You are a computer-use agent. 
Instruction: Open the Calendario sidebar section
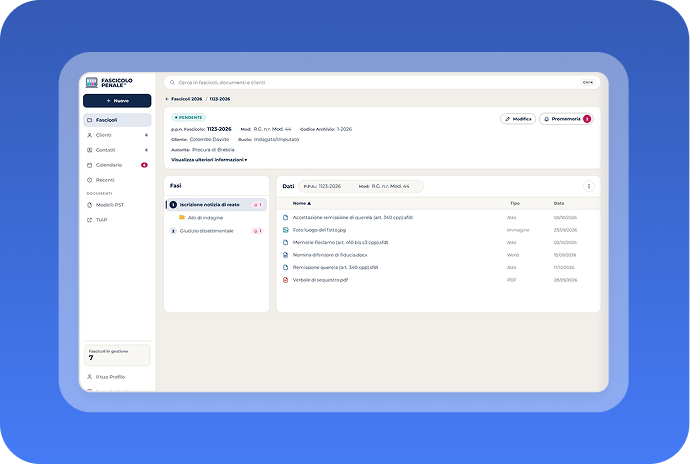click(117, 165)
